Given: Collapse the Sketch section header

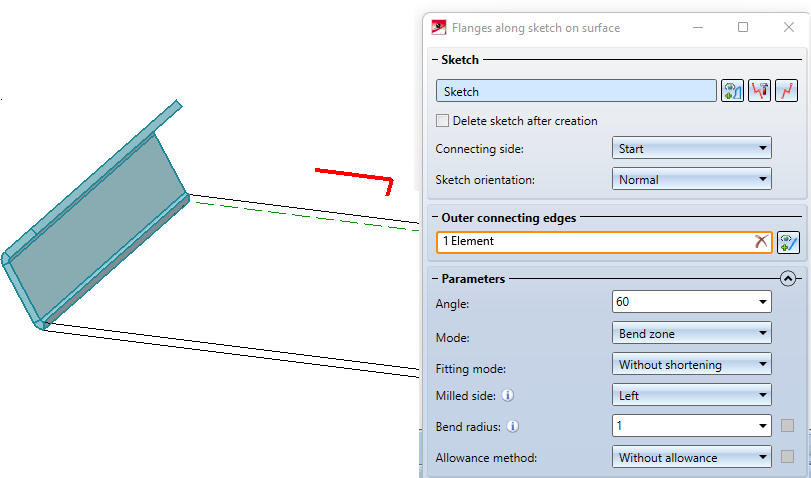Looking at the screenshot, I should point(435,60).
